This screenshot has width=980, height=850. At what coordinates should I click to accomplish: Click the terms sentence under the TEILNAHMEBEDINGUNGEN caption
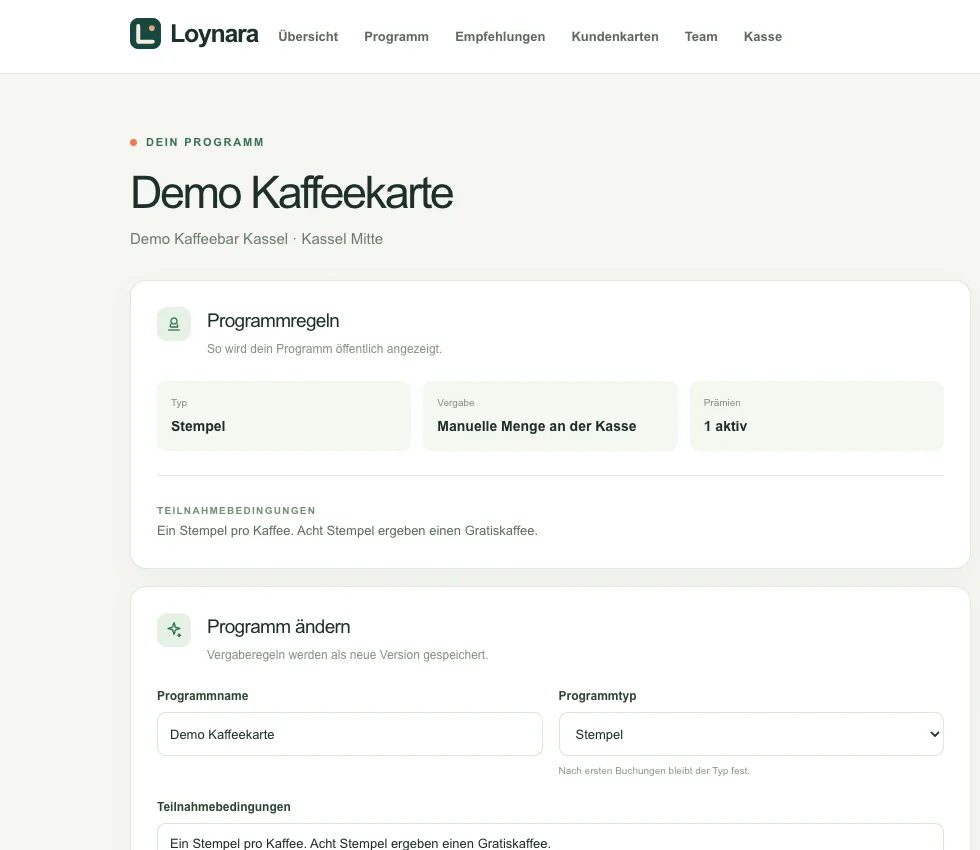click(x=347, y=531)
